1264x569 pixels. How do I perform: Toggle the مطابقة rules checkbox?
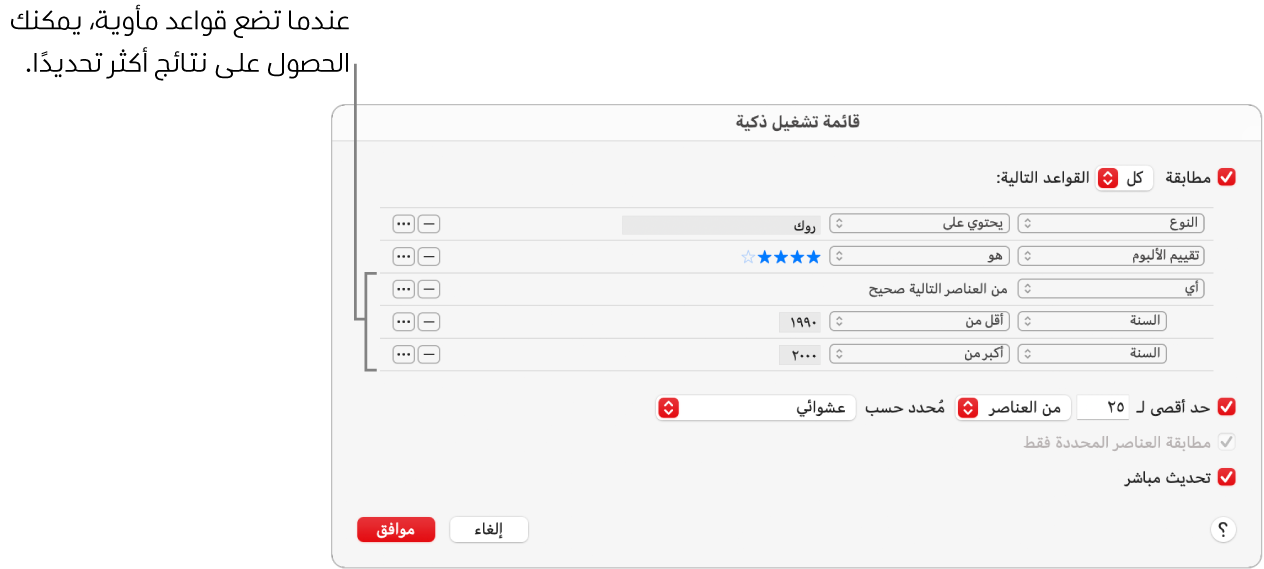1227,178
